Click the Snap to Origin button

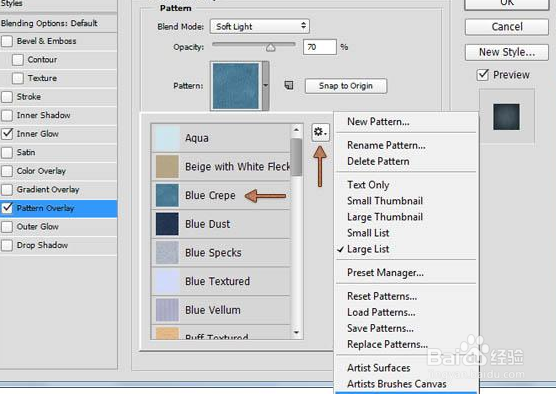point(346,86)
